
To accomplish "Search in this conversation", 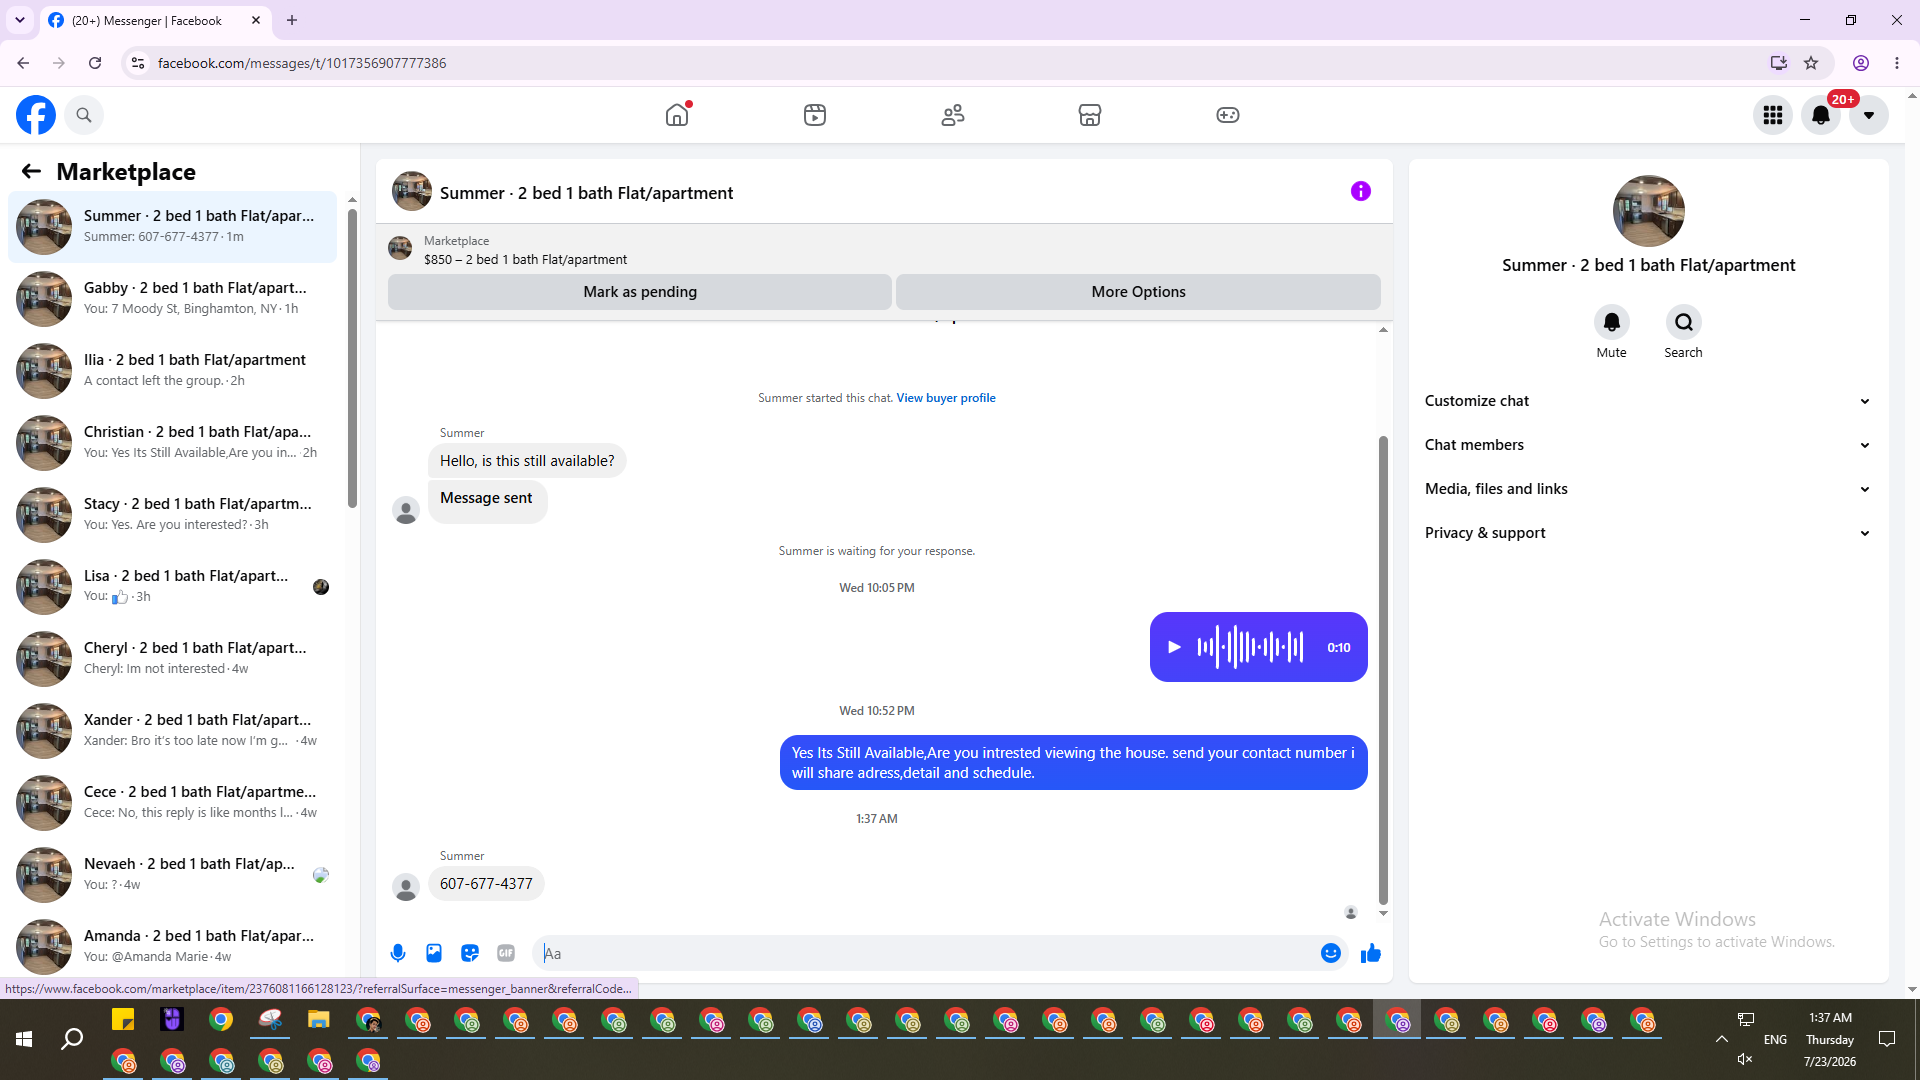I will pyautogui.click(x=1684, y=322).
